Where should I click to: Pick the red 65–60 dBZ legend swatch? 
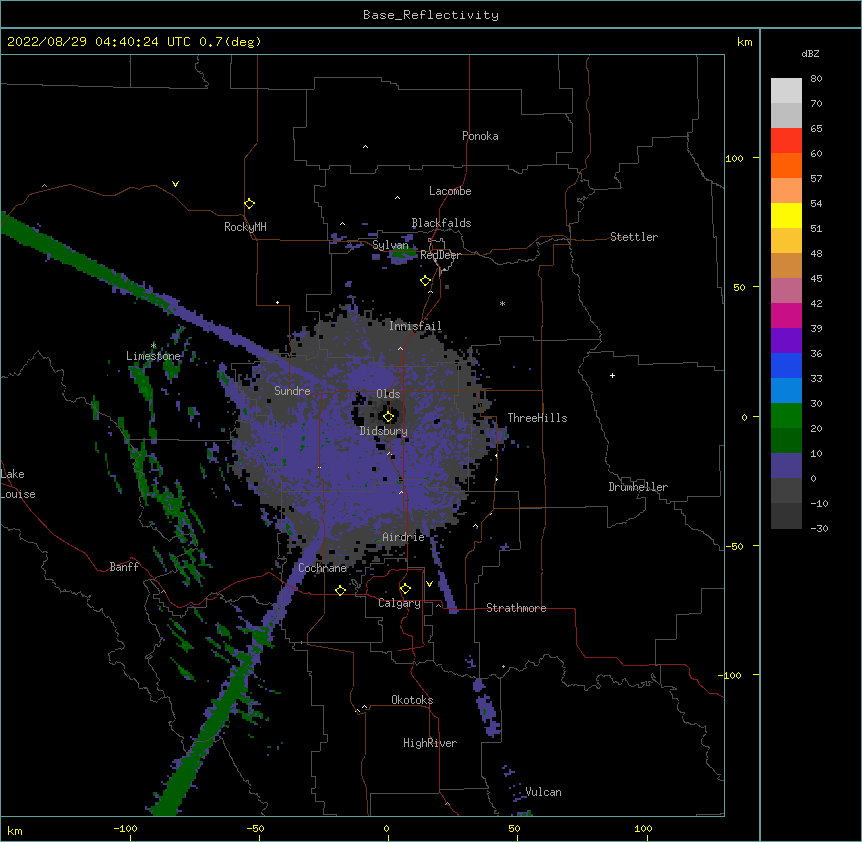786,141
